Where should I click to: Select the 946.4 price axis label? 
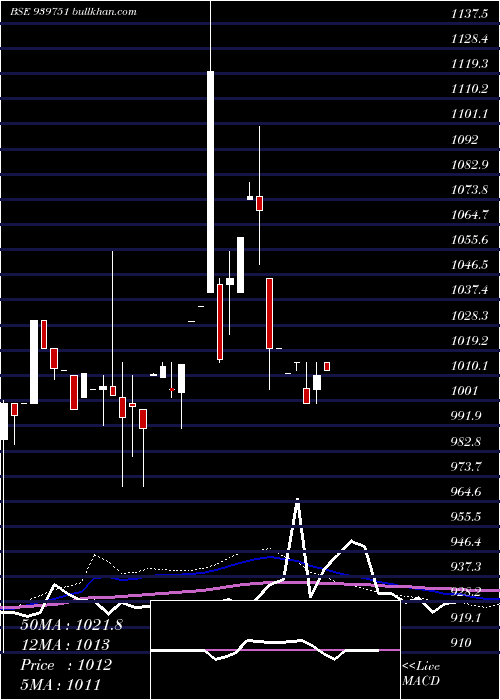click(467, 542)
